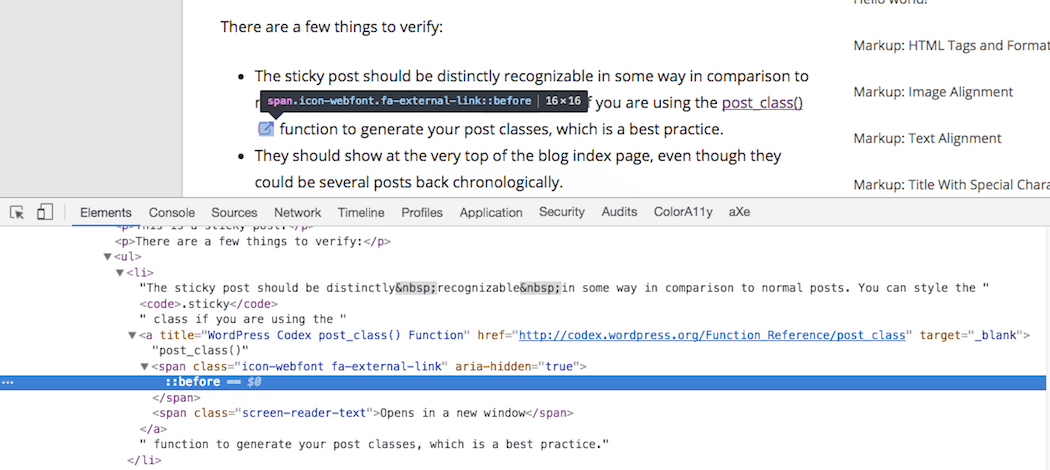Open the Audits tab
The image size is (1050, 470).
pos(619,212)
